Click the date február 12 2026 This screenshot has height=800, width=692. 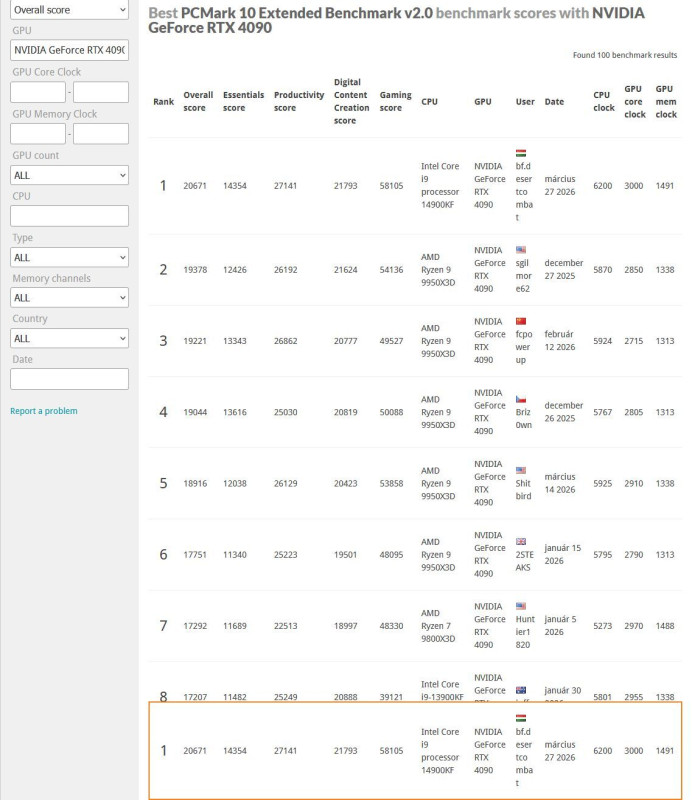pos(560,341)
